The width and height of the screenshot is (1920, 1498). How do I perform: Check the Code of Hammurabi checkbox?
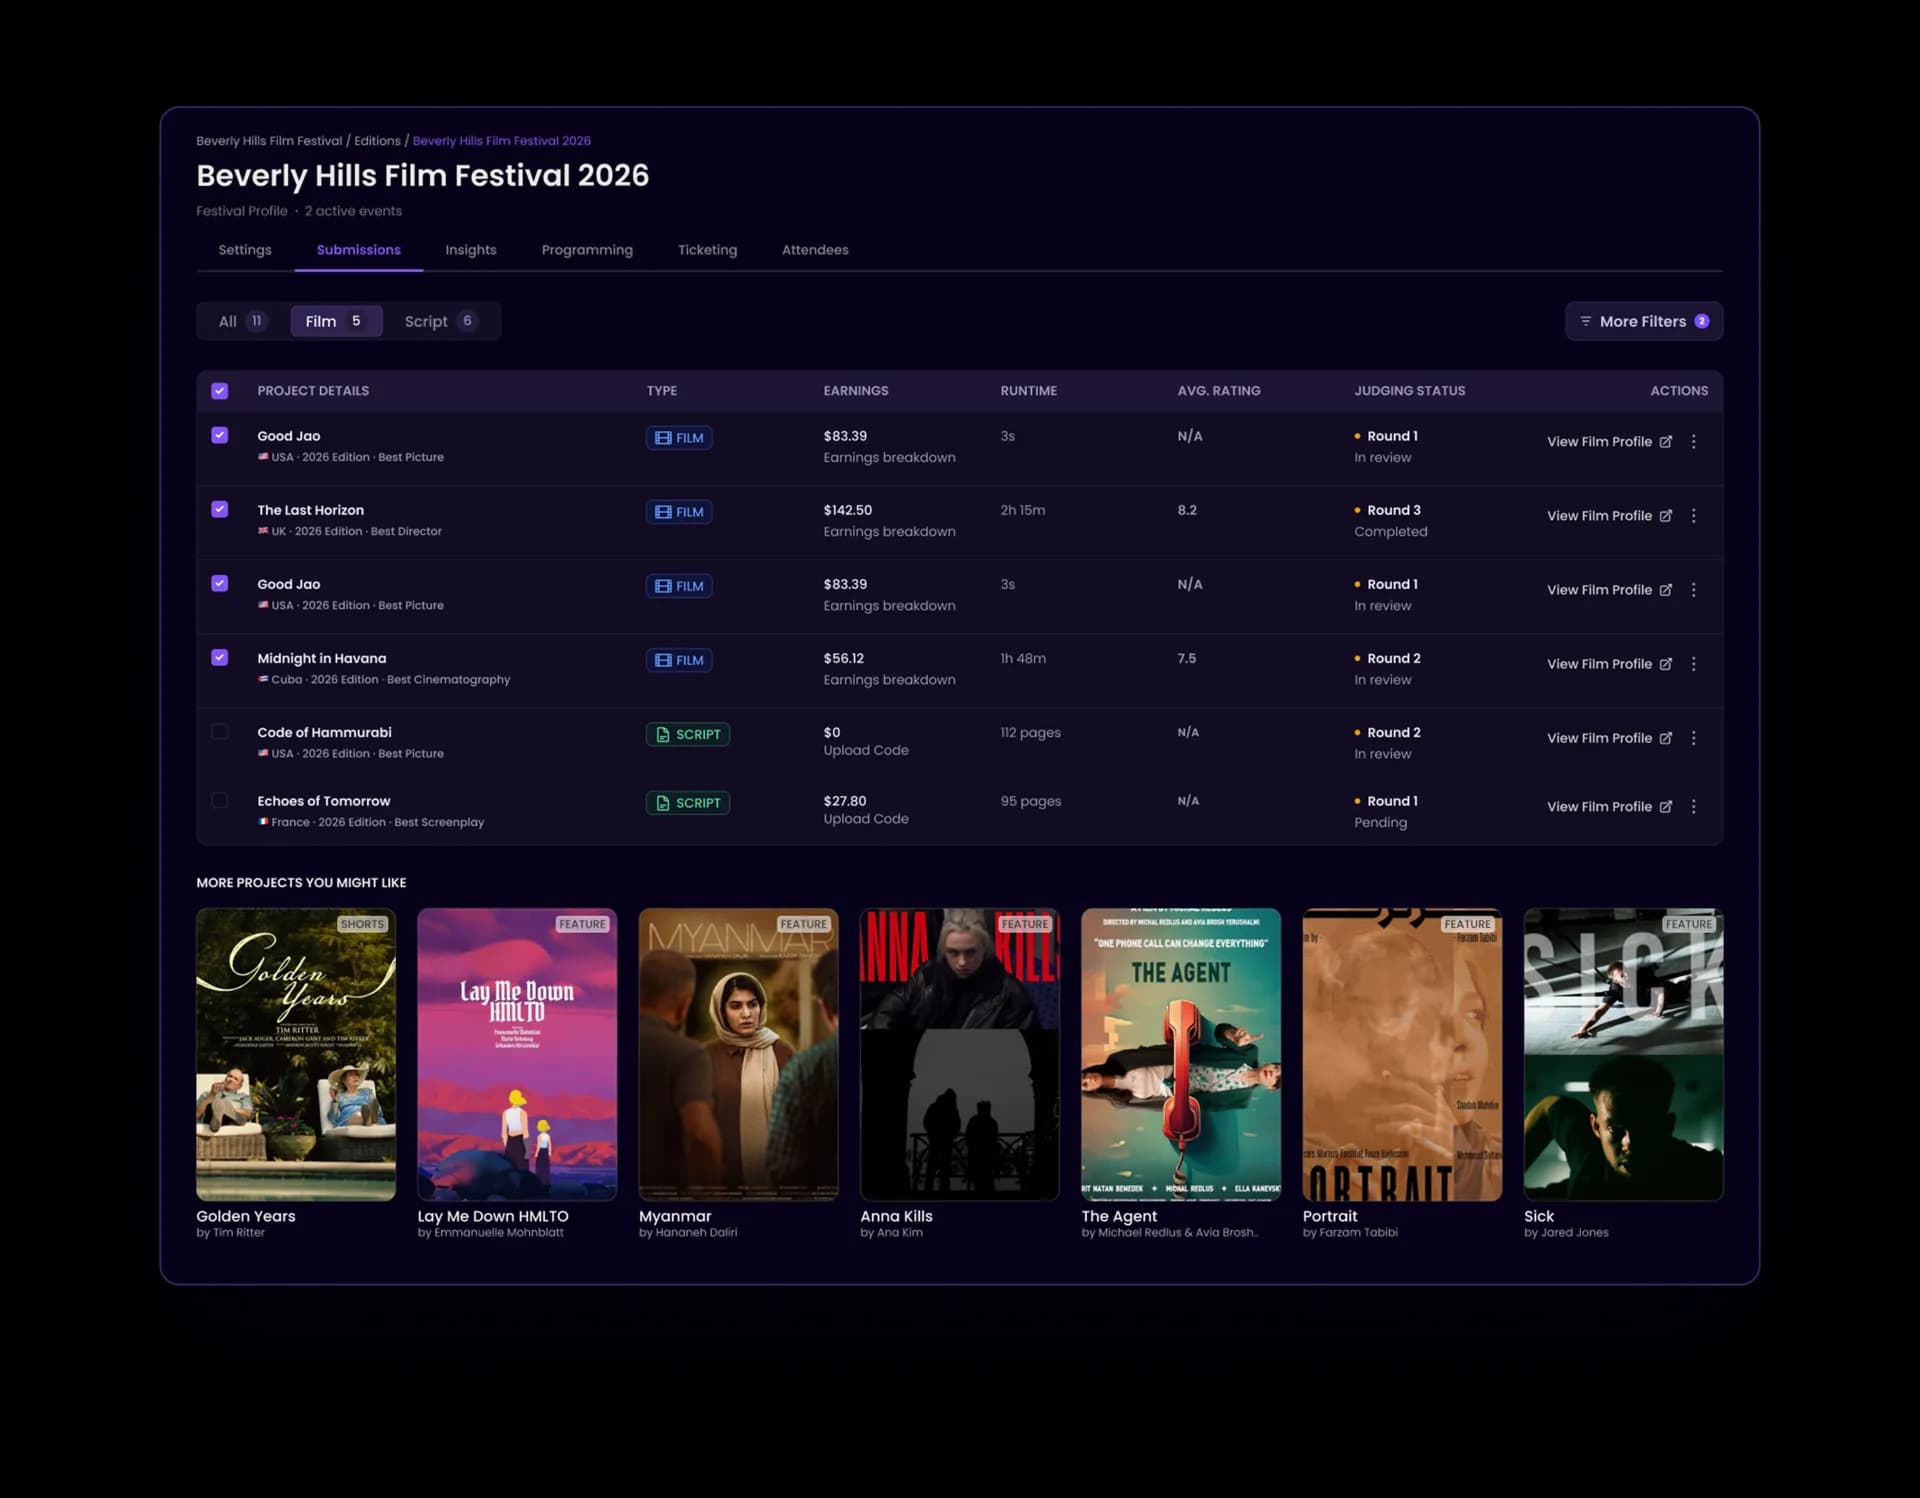(x=220, y=731)
